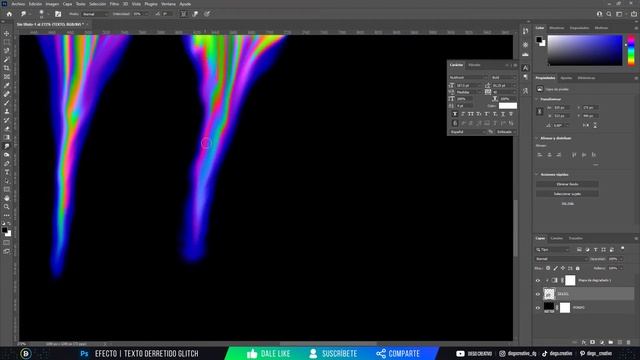Open the layer filter type dropdown
Screen dimensions: 640x360
pos(552,249)
